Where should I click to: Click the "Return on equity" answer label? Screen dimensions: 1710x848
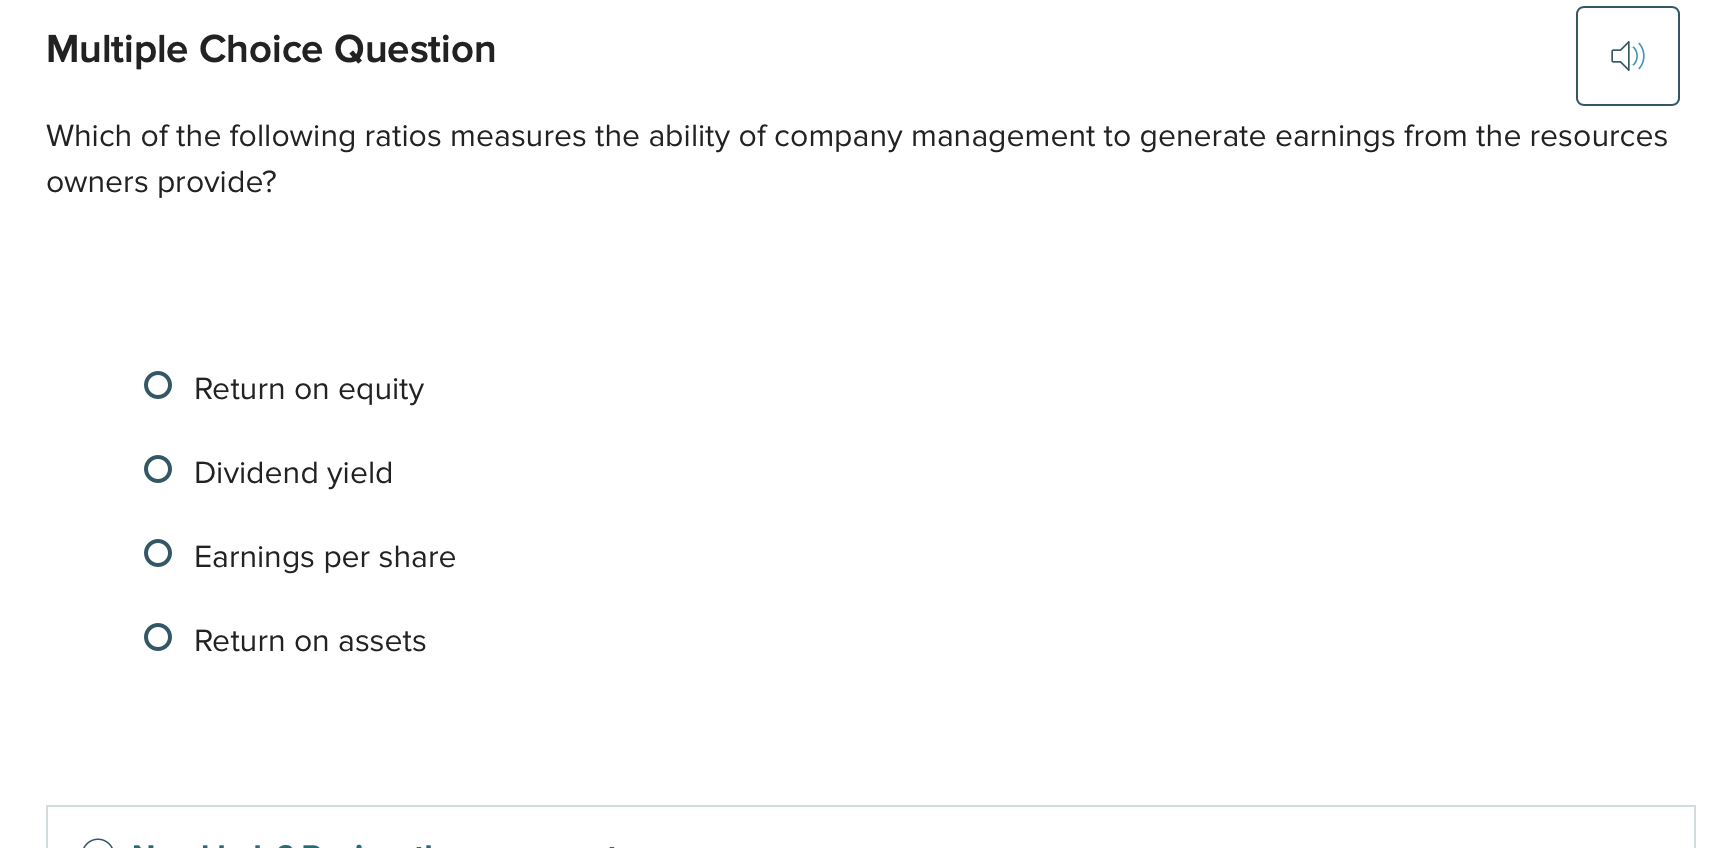pyautogui.click(x=308, y=389)
